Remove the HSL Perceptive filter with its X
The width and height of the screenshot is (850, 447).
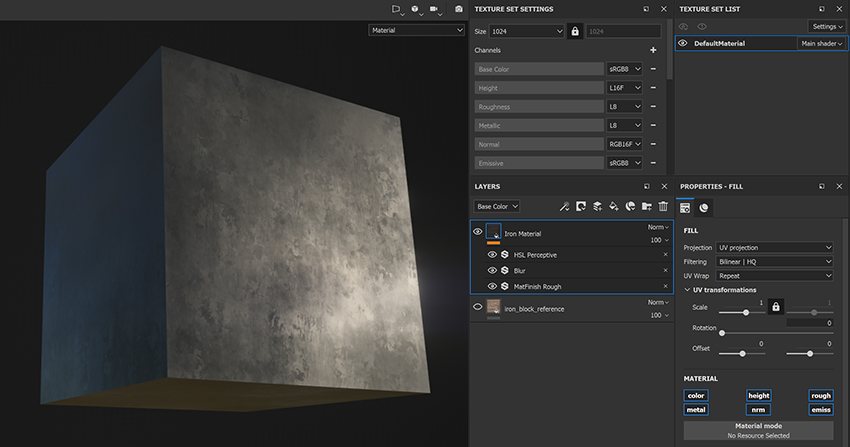coord(665,255)
